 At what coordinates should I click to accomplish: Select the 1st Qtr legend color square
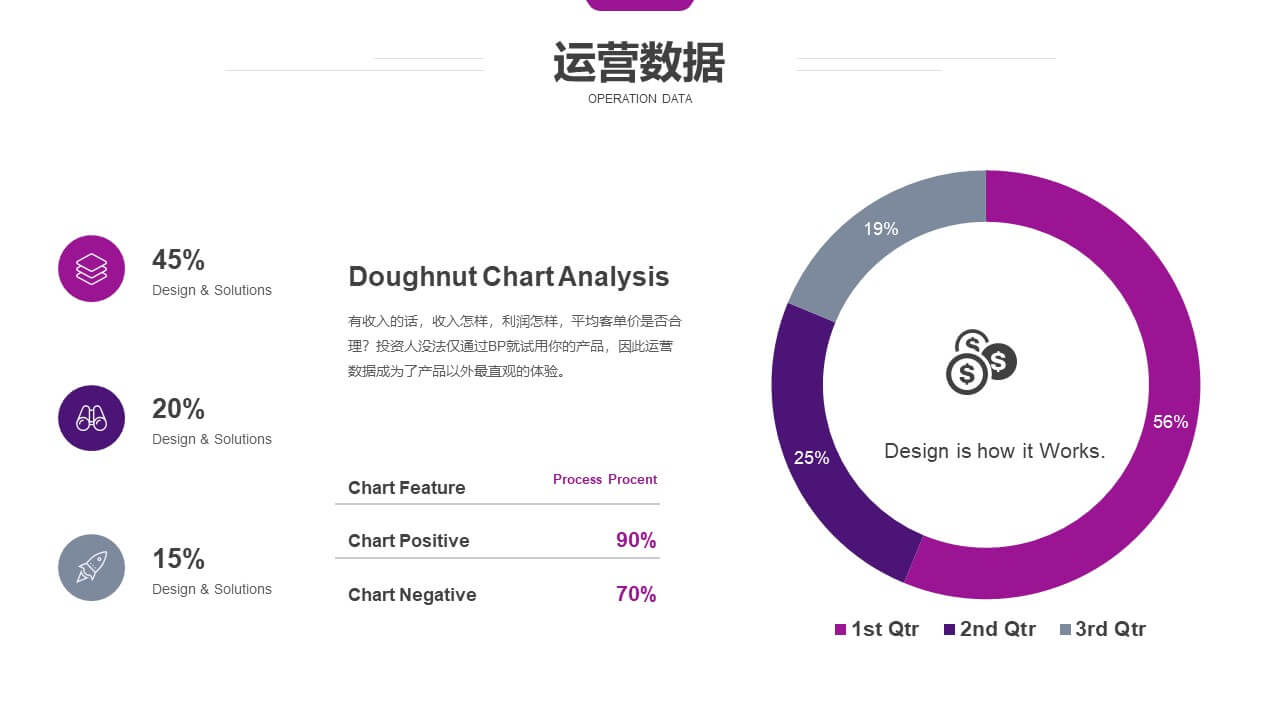tap(840, 629)
